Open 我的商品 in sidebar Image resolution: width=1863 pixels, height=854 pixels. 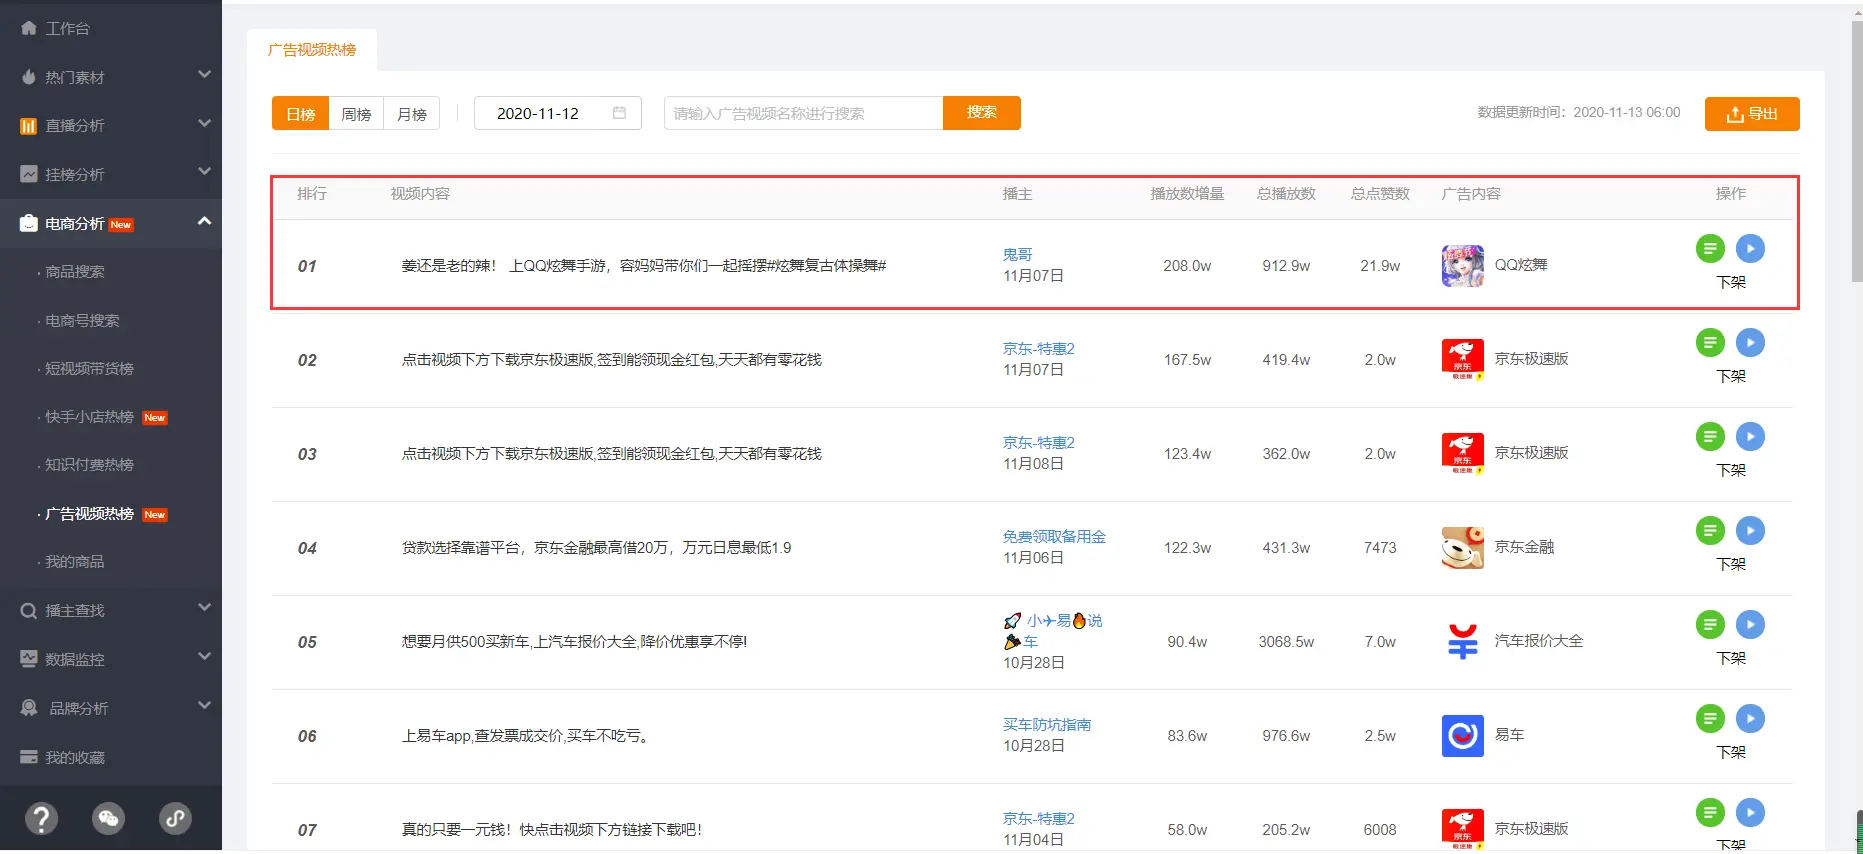(75, 562)
